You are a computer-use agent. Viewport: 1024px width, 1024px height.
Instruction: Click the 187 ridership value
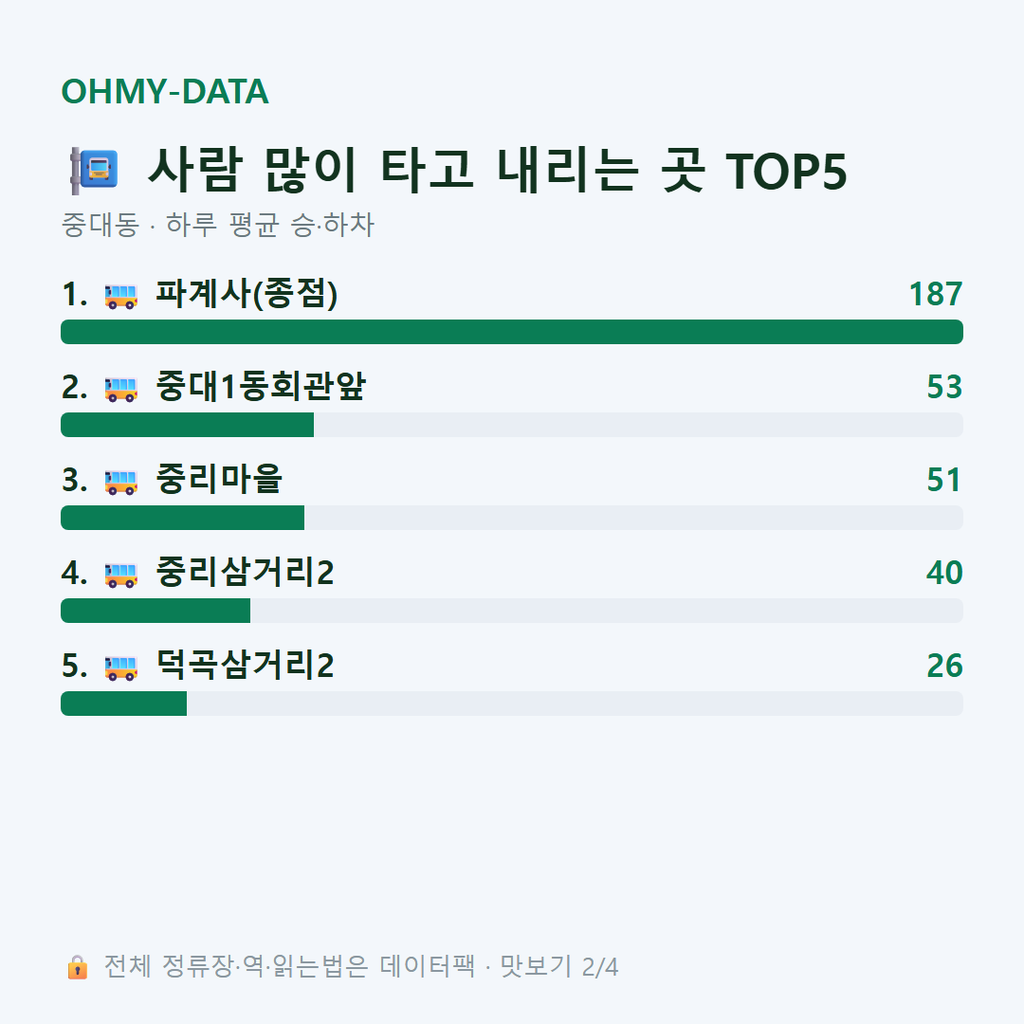[935, 294]
